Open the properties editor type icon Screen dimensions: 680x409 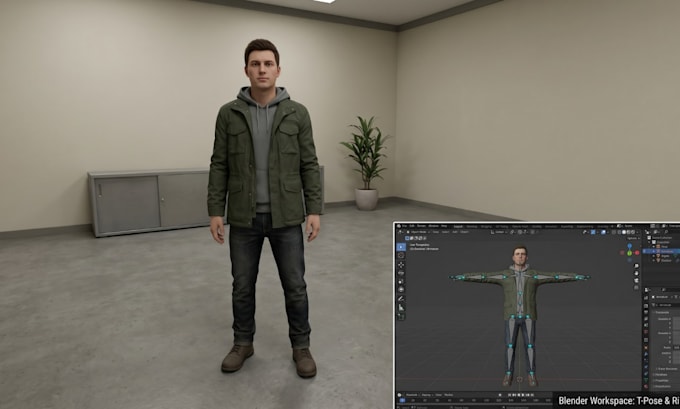pyautogui.click(x=646, y=290)
